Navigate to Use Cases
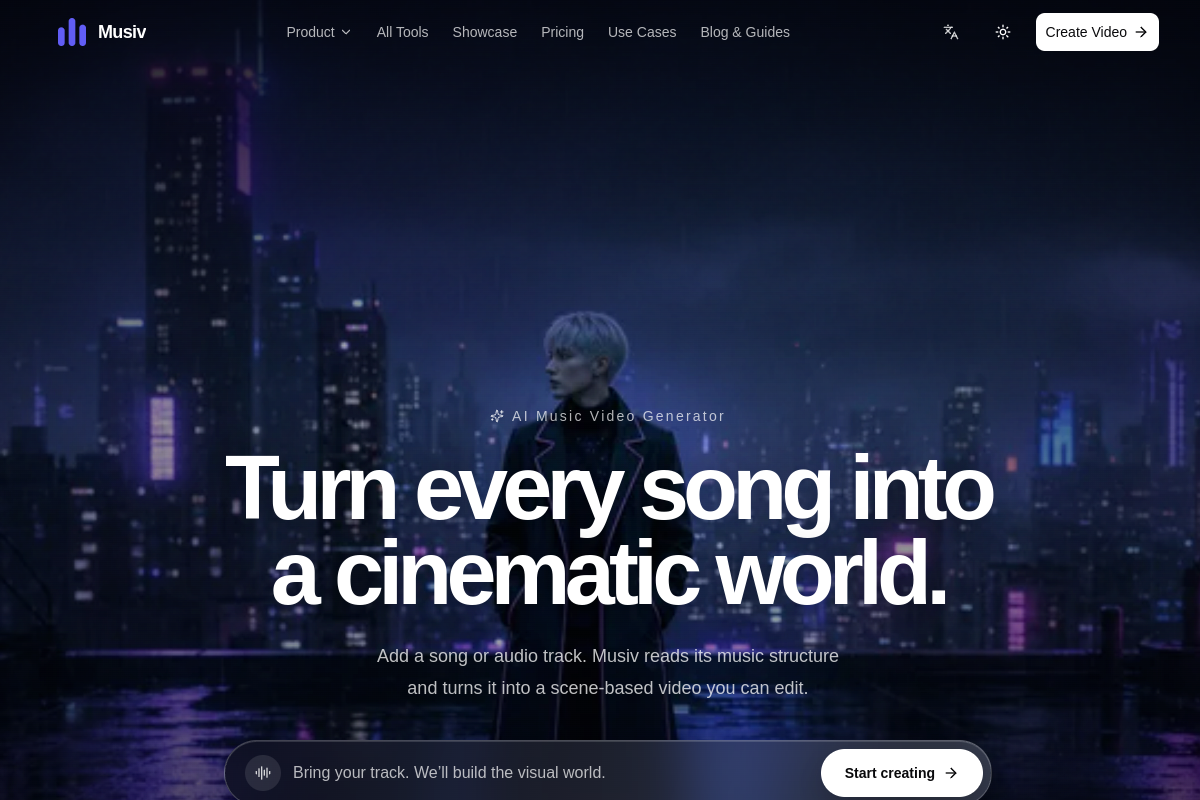1200x800 pixels. (642, 32)
